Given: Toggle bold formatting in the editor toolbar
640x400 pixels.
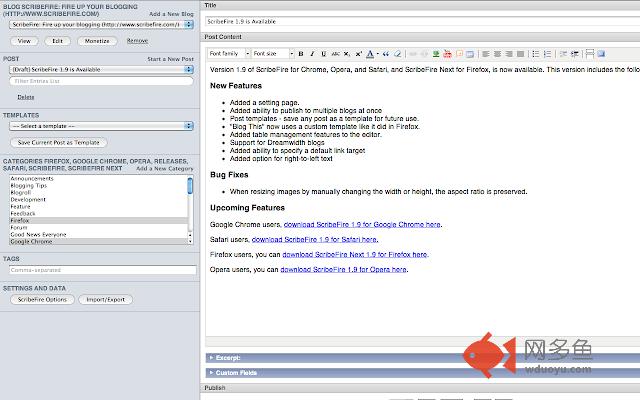Looking at the screenshot, I should (x=301, y=53).
